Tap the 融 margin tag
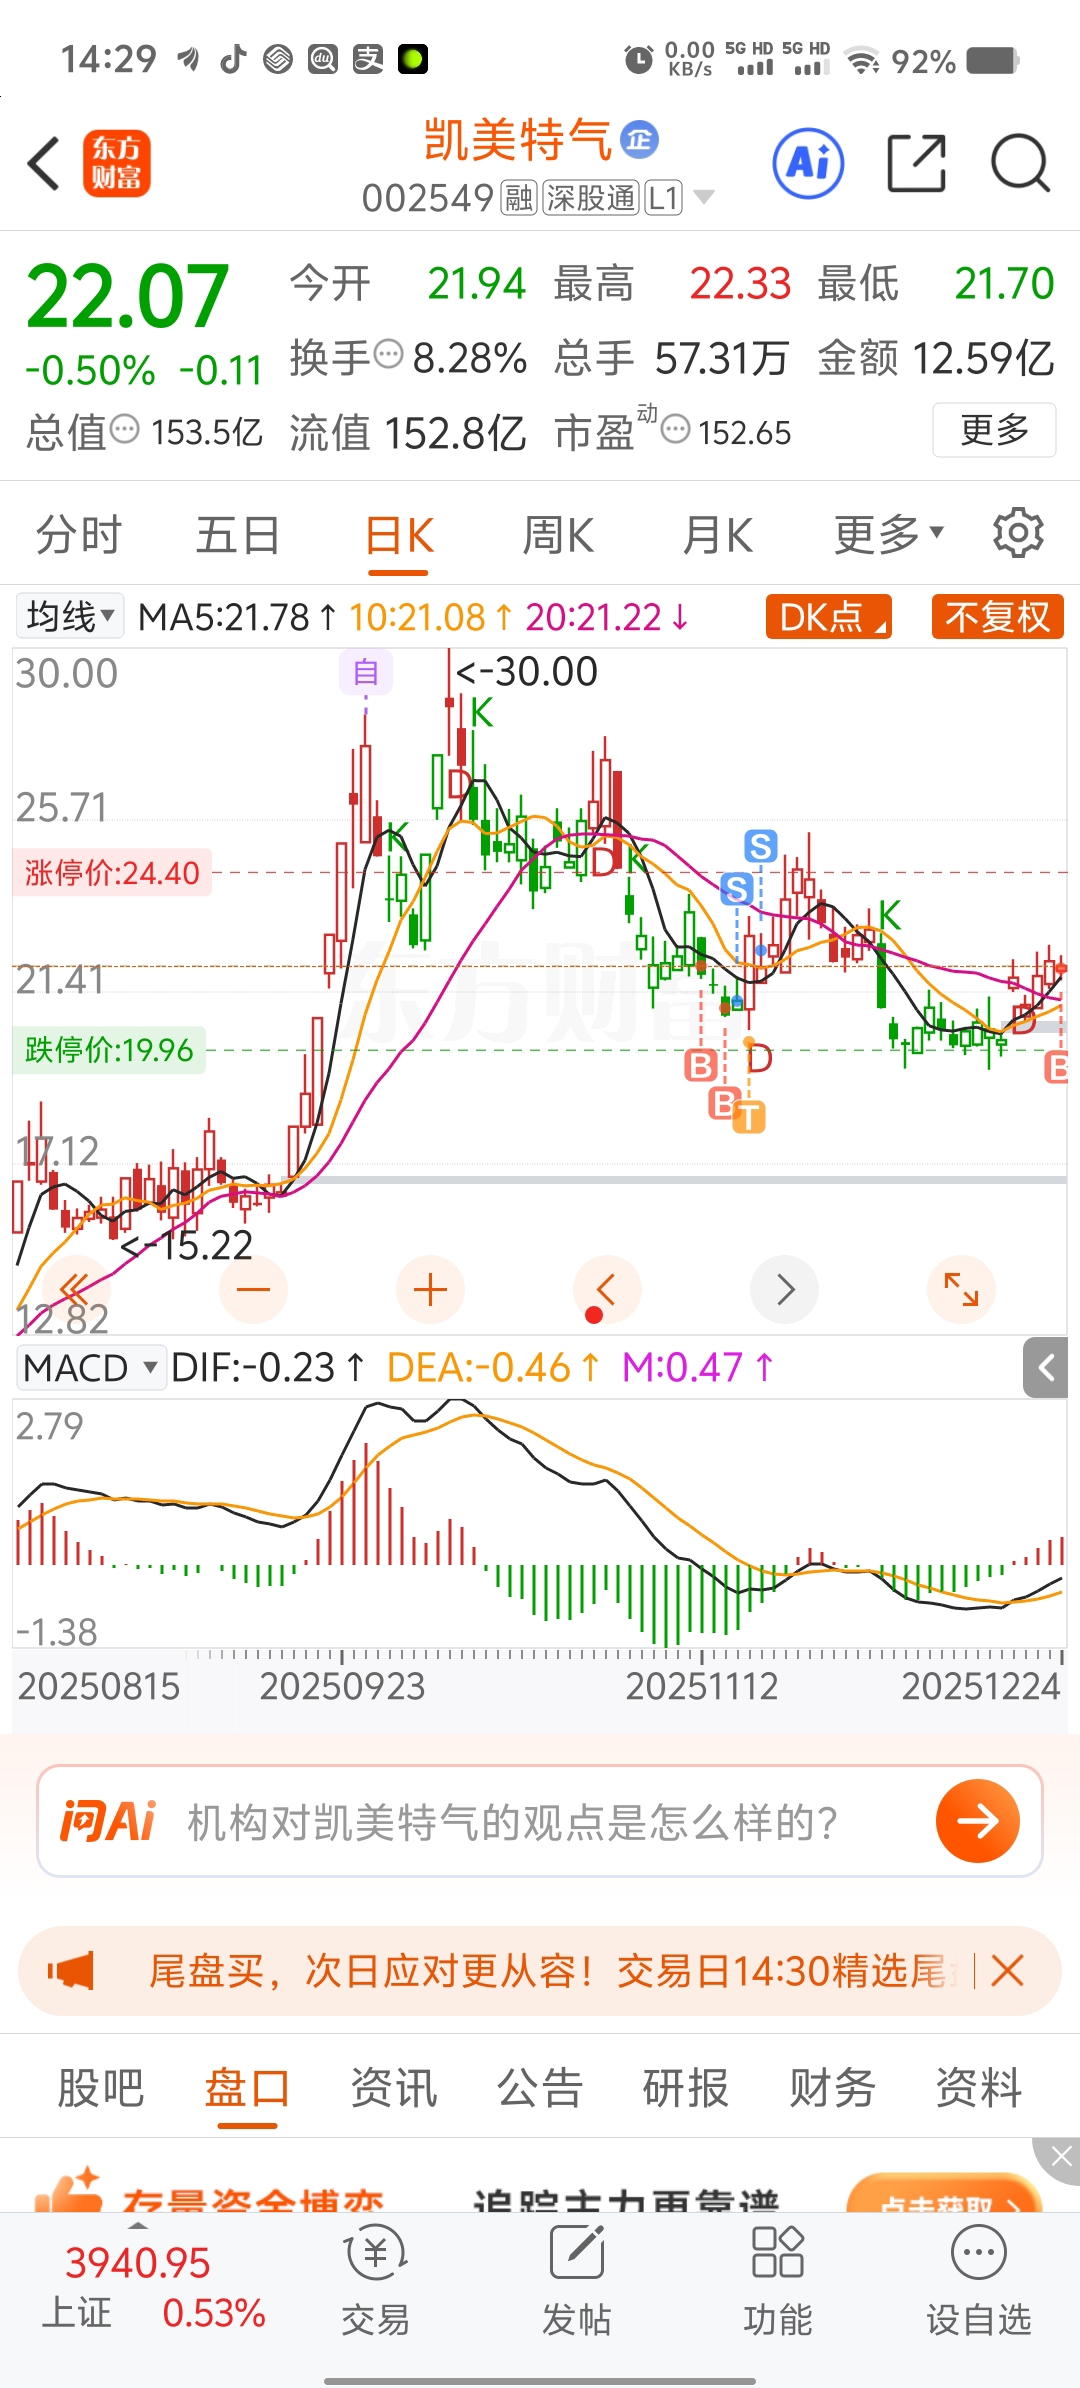The image size is (1080, 2388). click(519, 198)
